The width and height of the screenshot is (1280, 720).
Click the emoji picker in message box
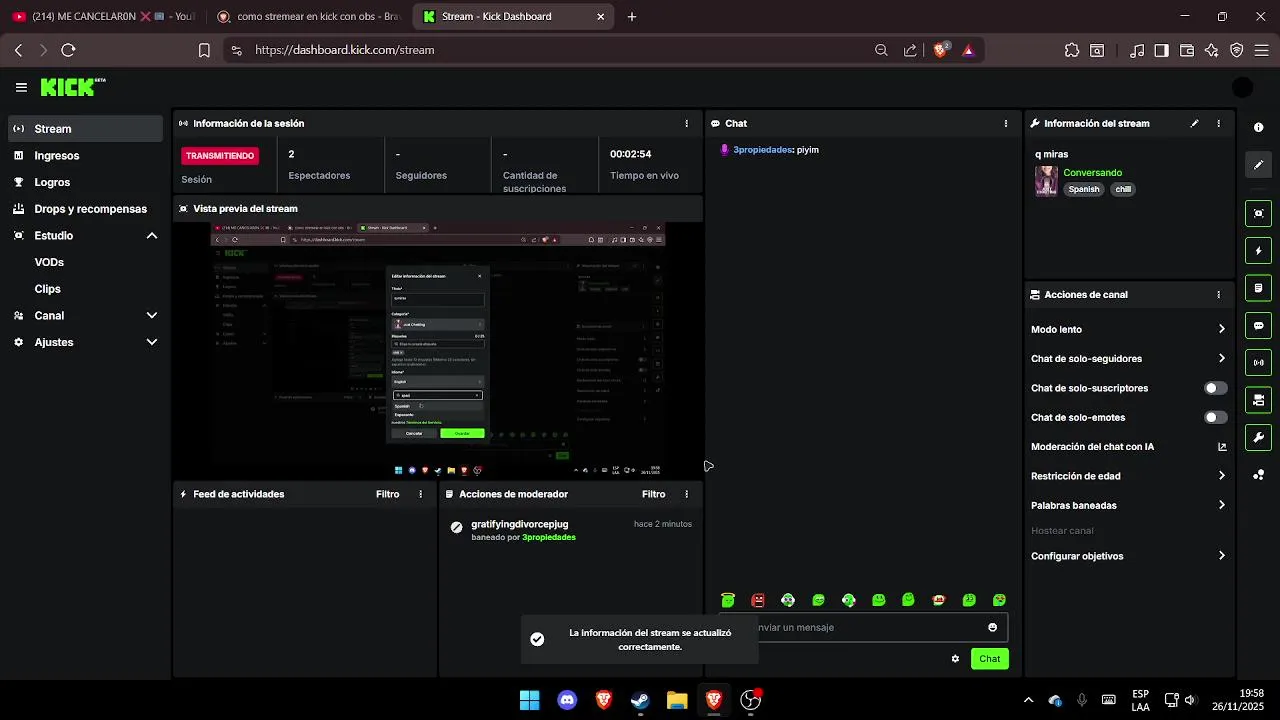[992, 627]
